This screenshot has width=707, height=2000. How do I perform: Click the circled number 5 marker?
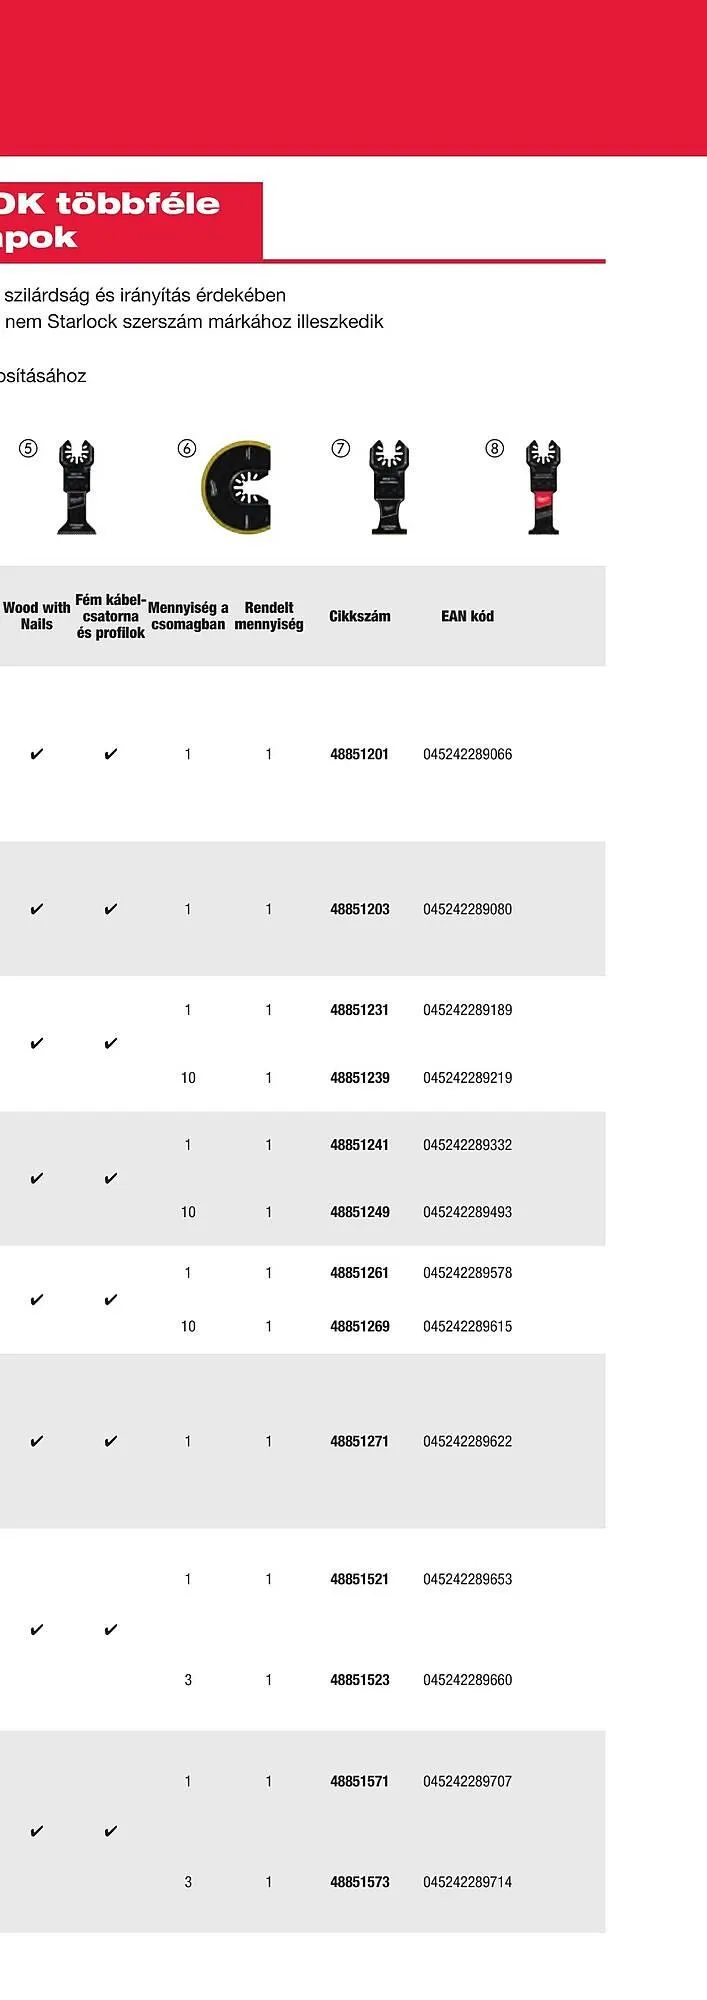pyautogui.click(x=29, y=448)
